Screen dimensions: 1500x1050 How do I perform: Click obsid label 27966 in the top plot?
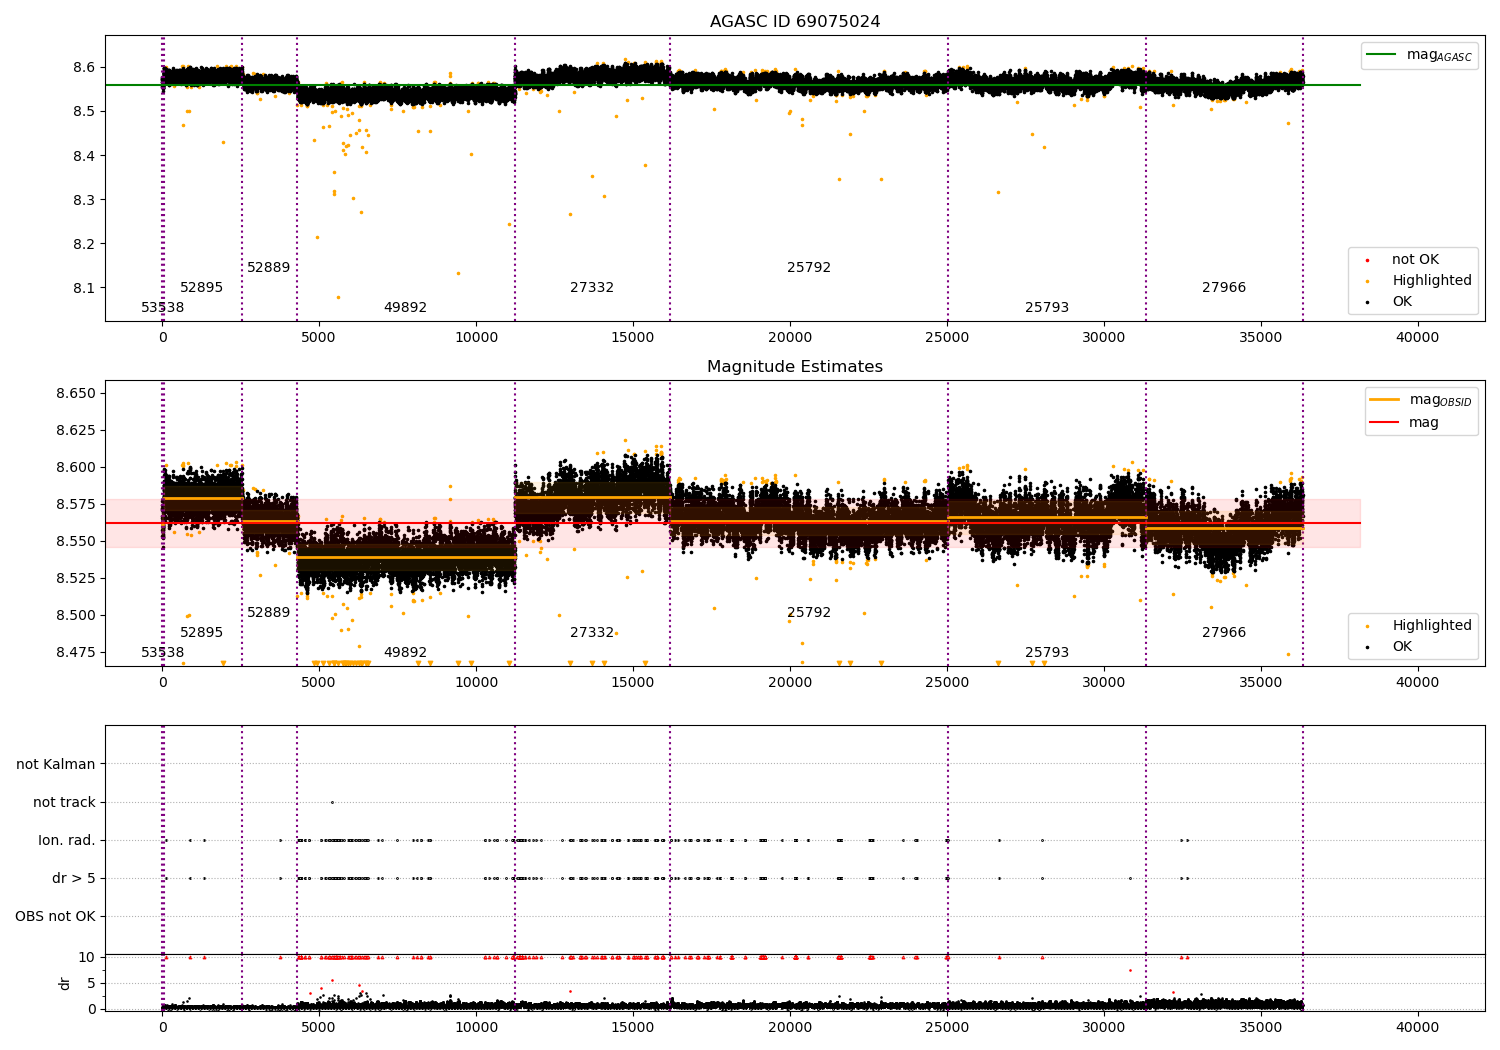[1224, 288]
